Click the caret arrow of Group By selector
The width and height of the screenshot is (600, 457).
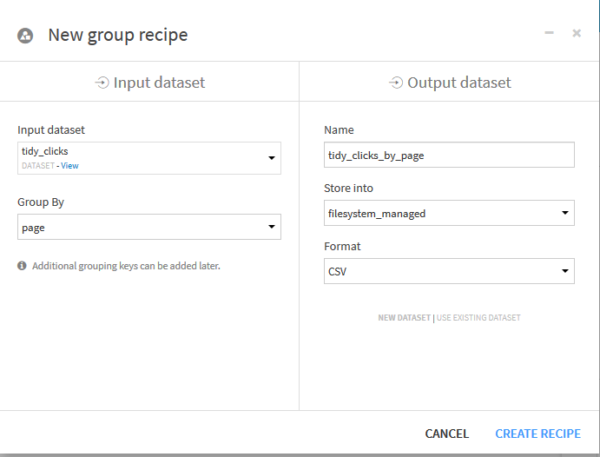(x=272, y=227)
